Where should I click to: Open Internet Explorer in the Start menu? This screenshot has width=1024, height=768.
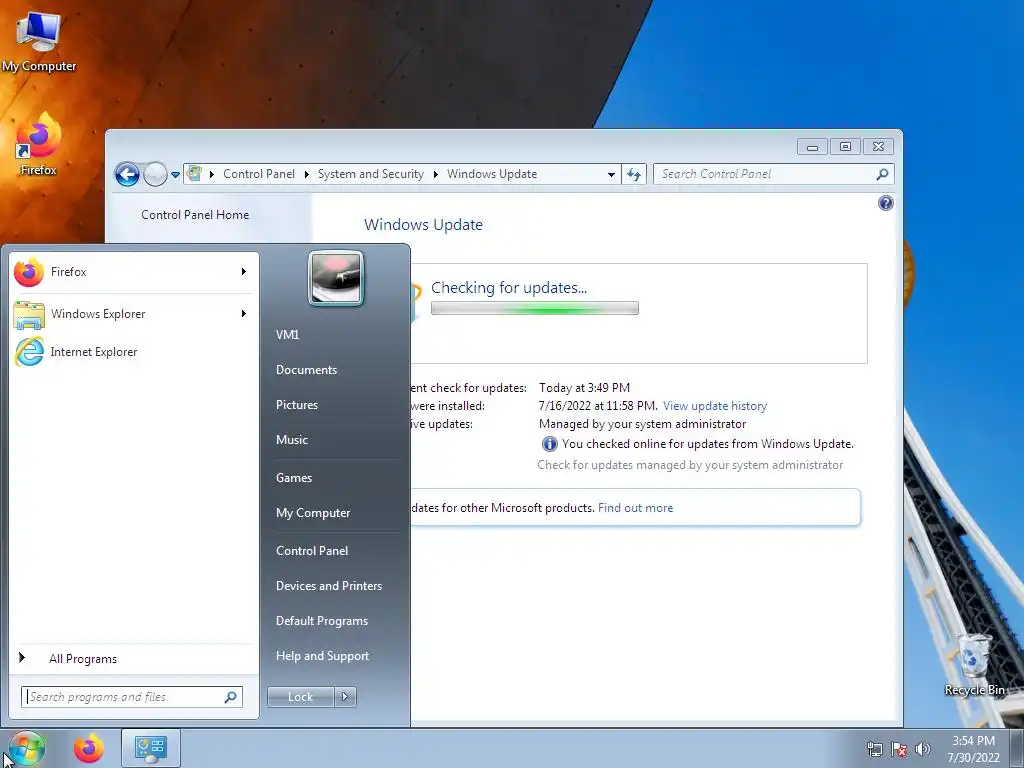(133, 352)
